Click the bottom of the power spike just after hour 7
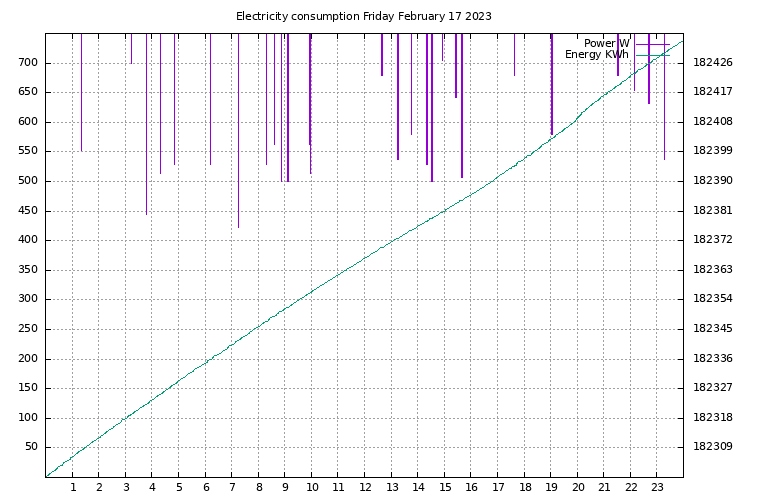Screen dimensions: 768x500 coord(238,227)
